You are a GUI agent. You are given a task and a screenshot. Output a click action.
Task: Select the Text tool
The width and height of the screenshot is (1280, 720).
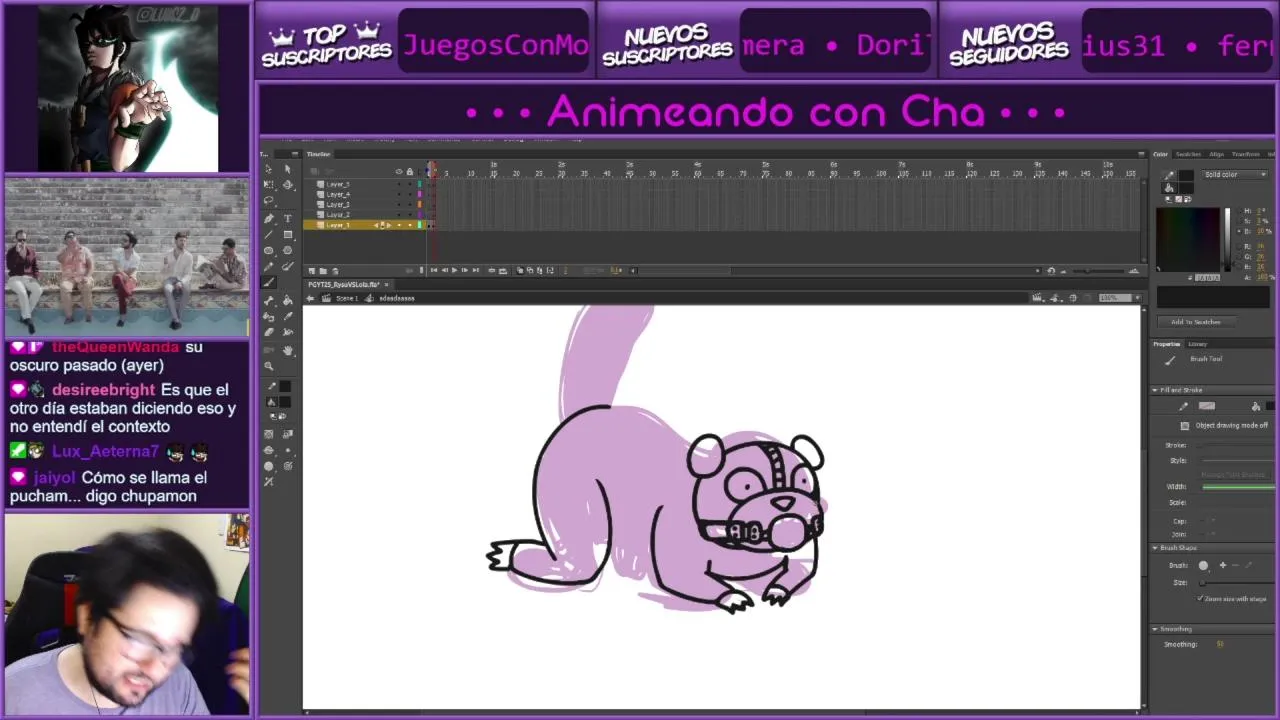click(x=288, y=219)
